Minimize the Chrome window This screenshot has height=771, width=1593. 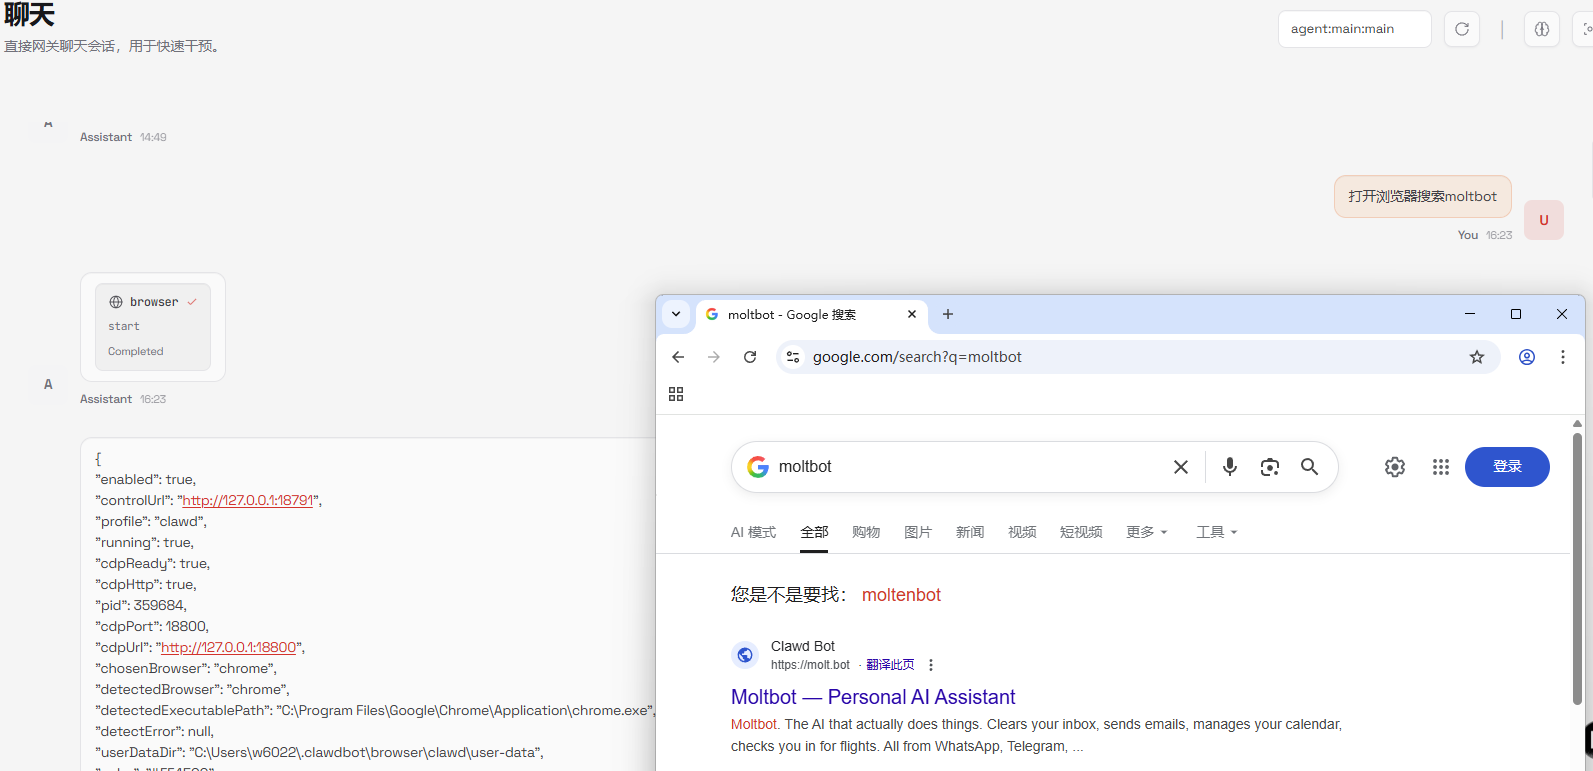[1470, 314]
